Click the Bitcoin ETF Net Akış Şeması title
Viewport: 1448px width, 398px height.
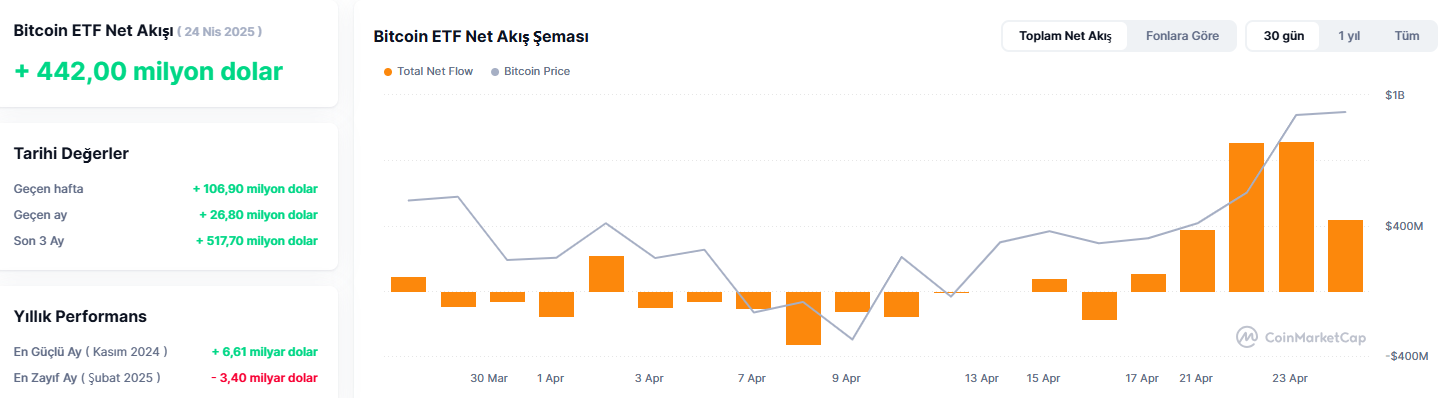click(481, 37)
